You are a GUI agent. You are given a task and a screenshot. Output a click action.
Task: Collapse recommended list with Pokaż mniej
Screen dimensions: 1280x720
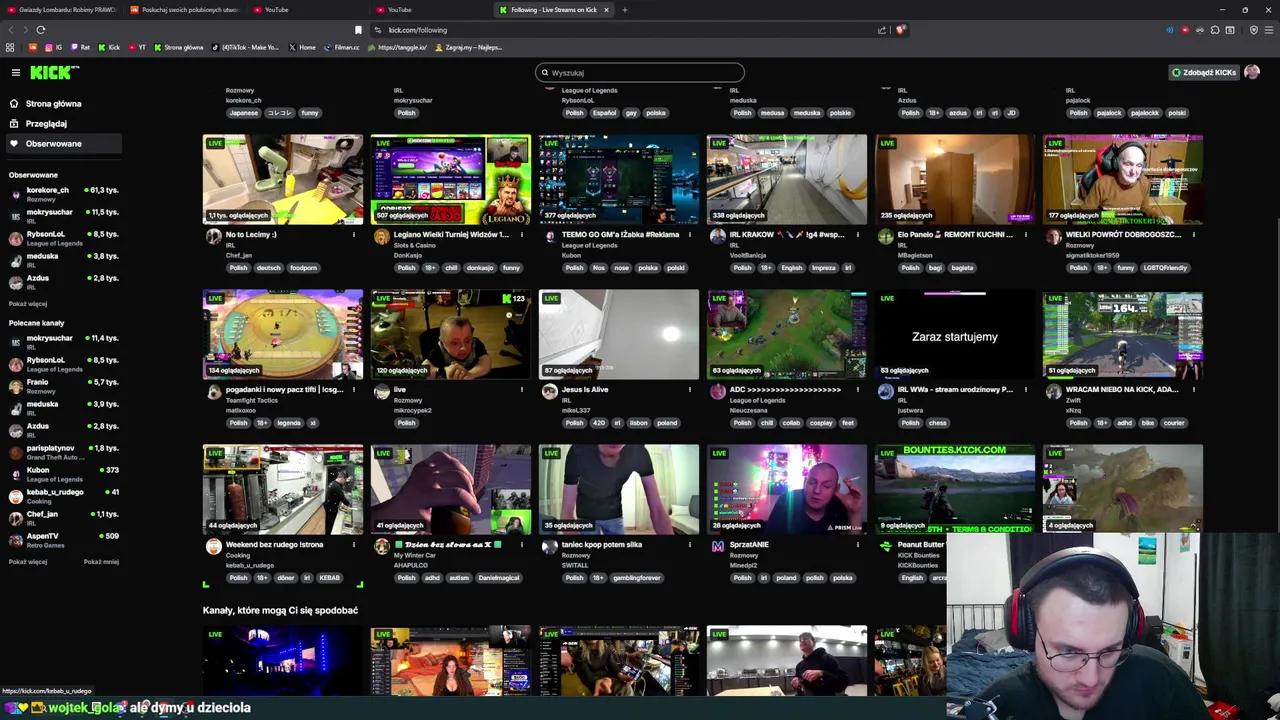click(x=101, y=561)
